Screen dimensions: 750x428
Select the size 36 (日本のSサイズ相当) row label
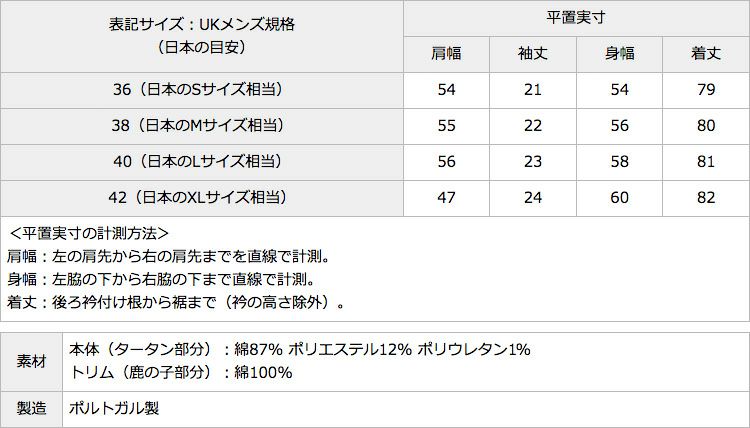[x=202, y=90]
